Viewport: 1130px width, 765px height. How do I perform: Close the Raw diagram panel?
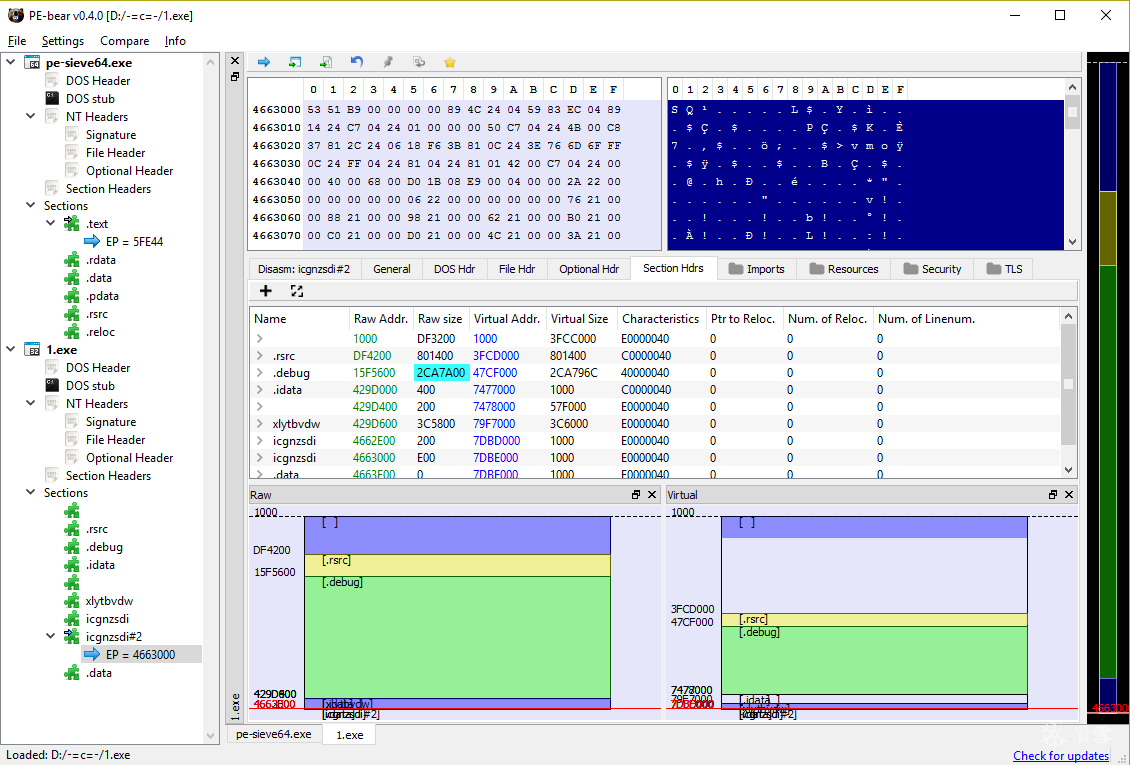pyautogui.click(x=652, y=495)
